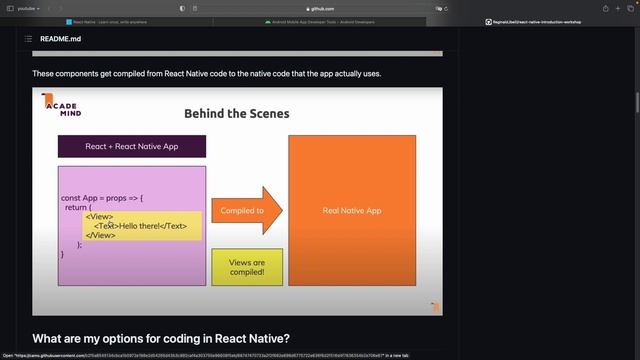The width and height of the screenshot is (640, 360).
Task: Click the extension icon beside privacy shield
Action: (195, 9)
